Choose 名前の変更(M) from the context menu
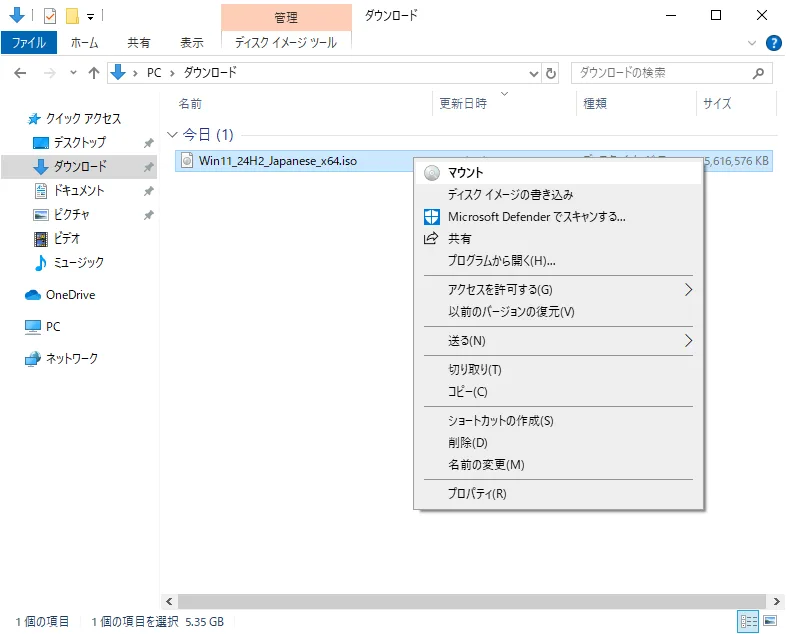Screen dimensions: 786x634 tap(558, 465)
